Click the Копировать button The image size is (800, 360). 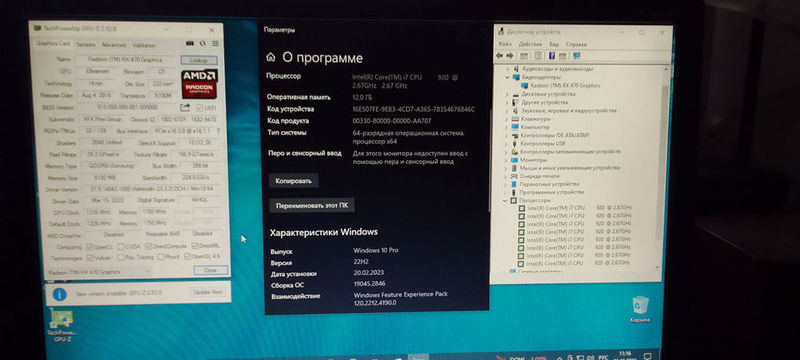(294, 181)
